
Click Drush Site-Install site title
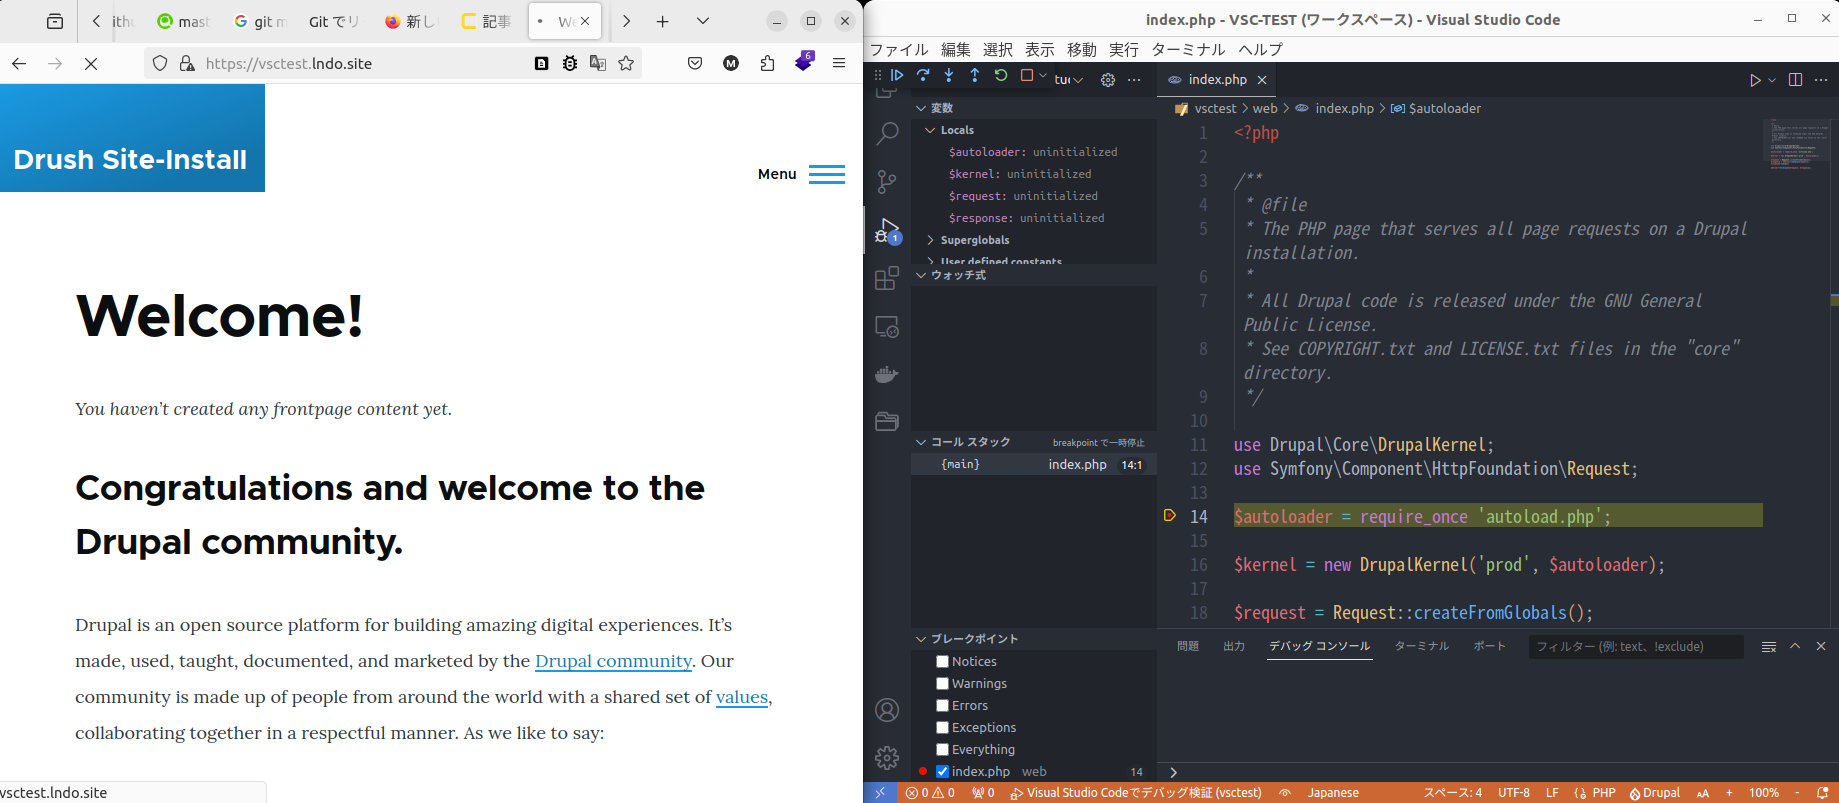pyautogui.click(x=130, y=160)
